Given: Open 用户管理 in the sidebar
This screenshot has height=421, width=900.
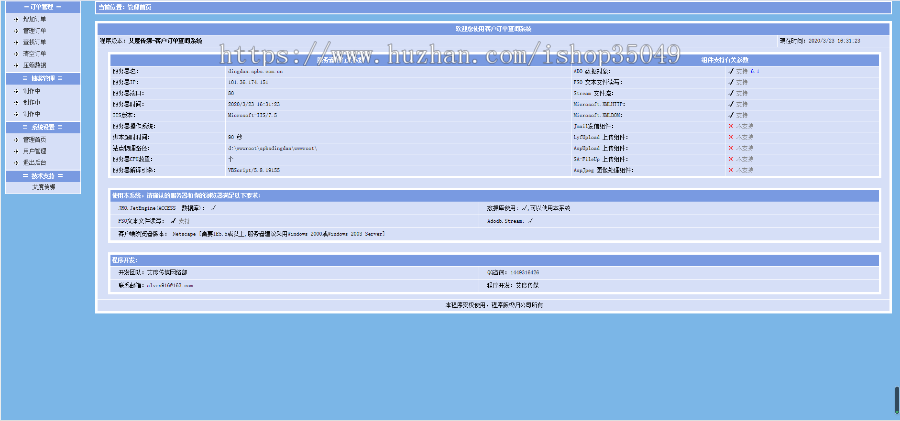Looking at the screenshot, I should coord(34,152).
